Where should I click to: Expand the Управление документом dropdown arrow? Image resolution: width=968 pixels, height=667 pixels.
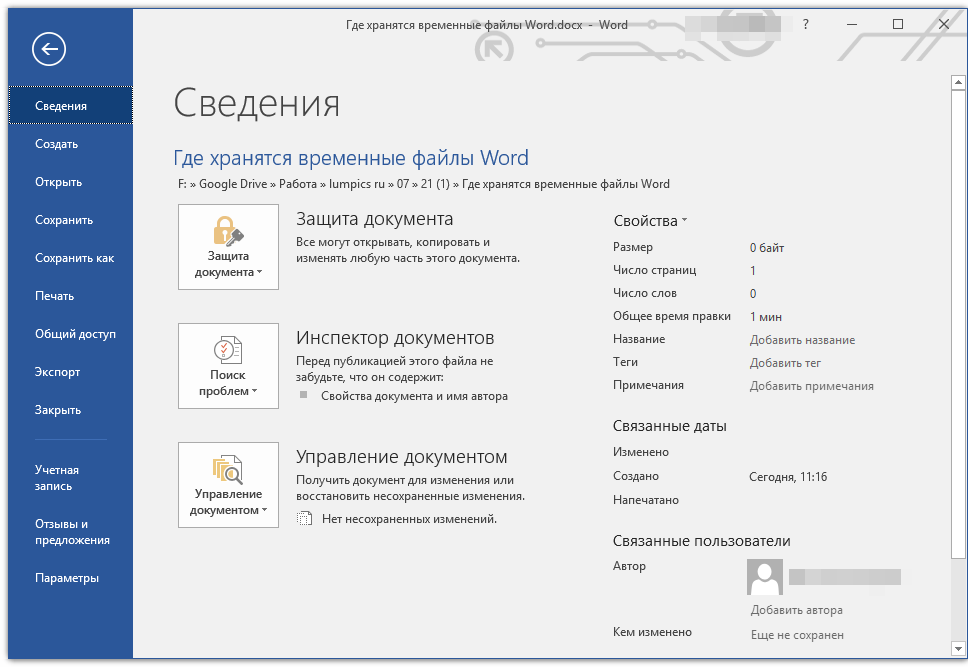coord(265,511)
